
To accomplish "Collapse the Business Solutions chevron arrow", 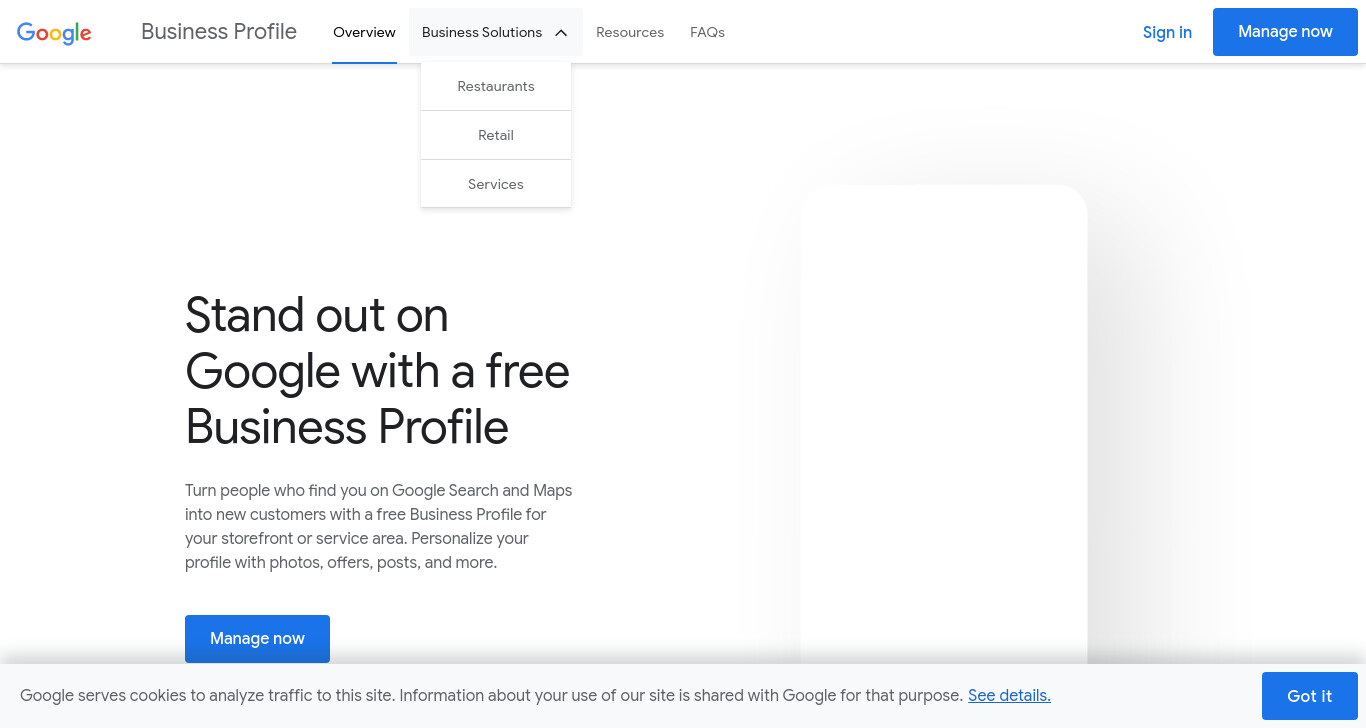I will point(561,33).
